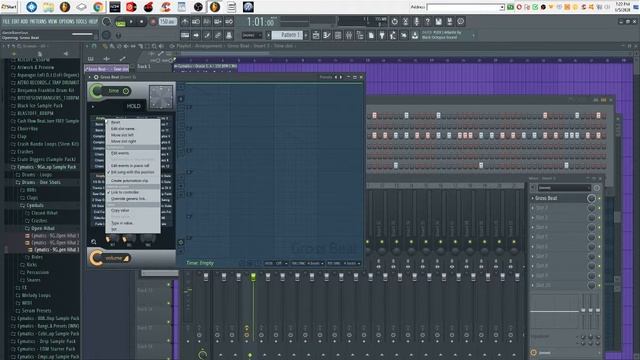Click the Windows Start button
This screenshot has width=640, height=360.
(x=9, y=7)
